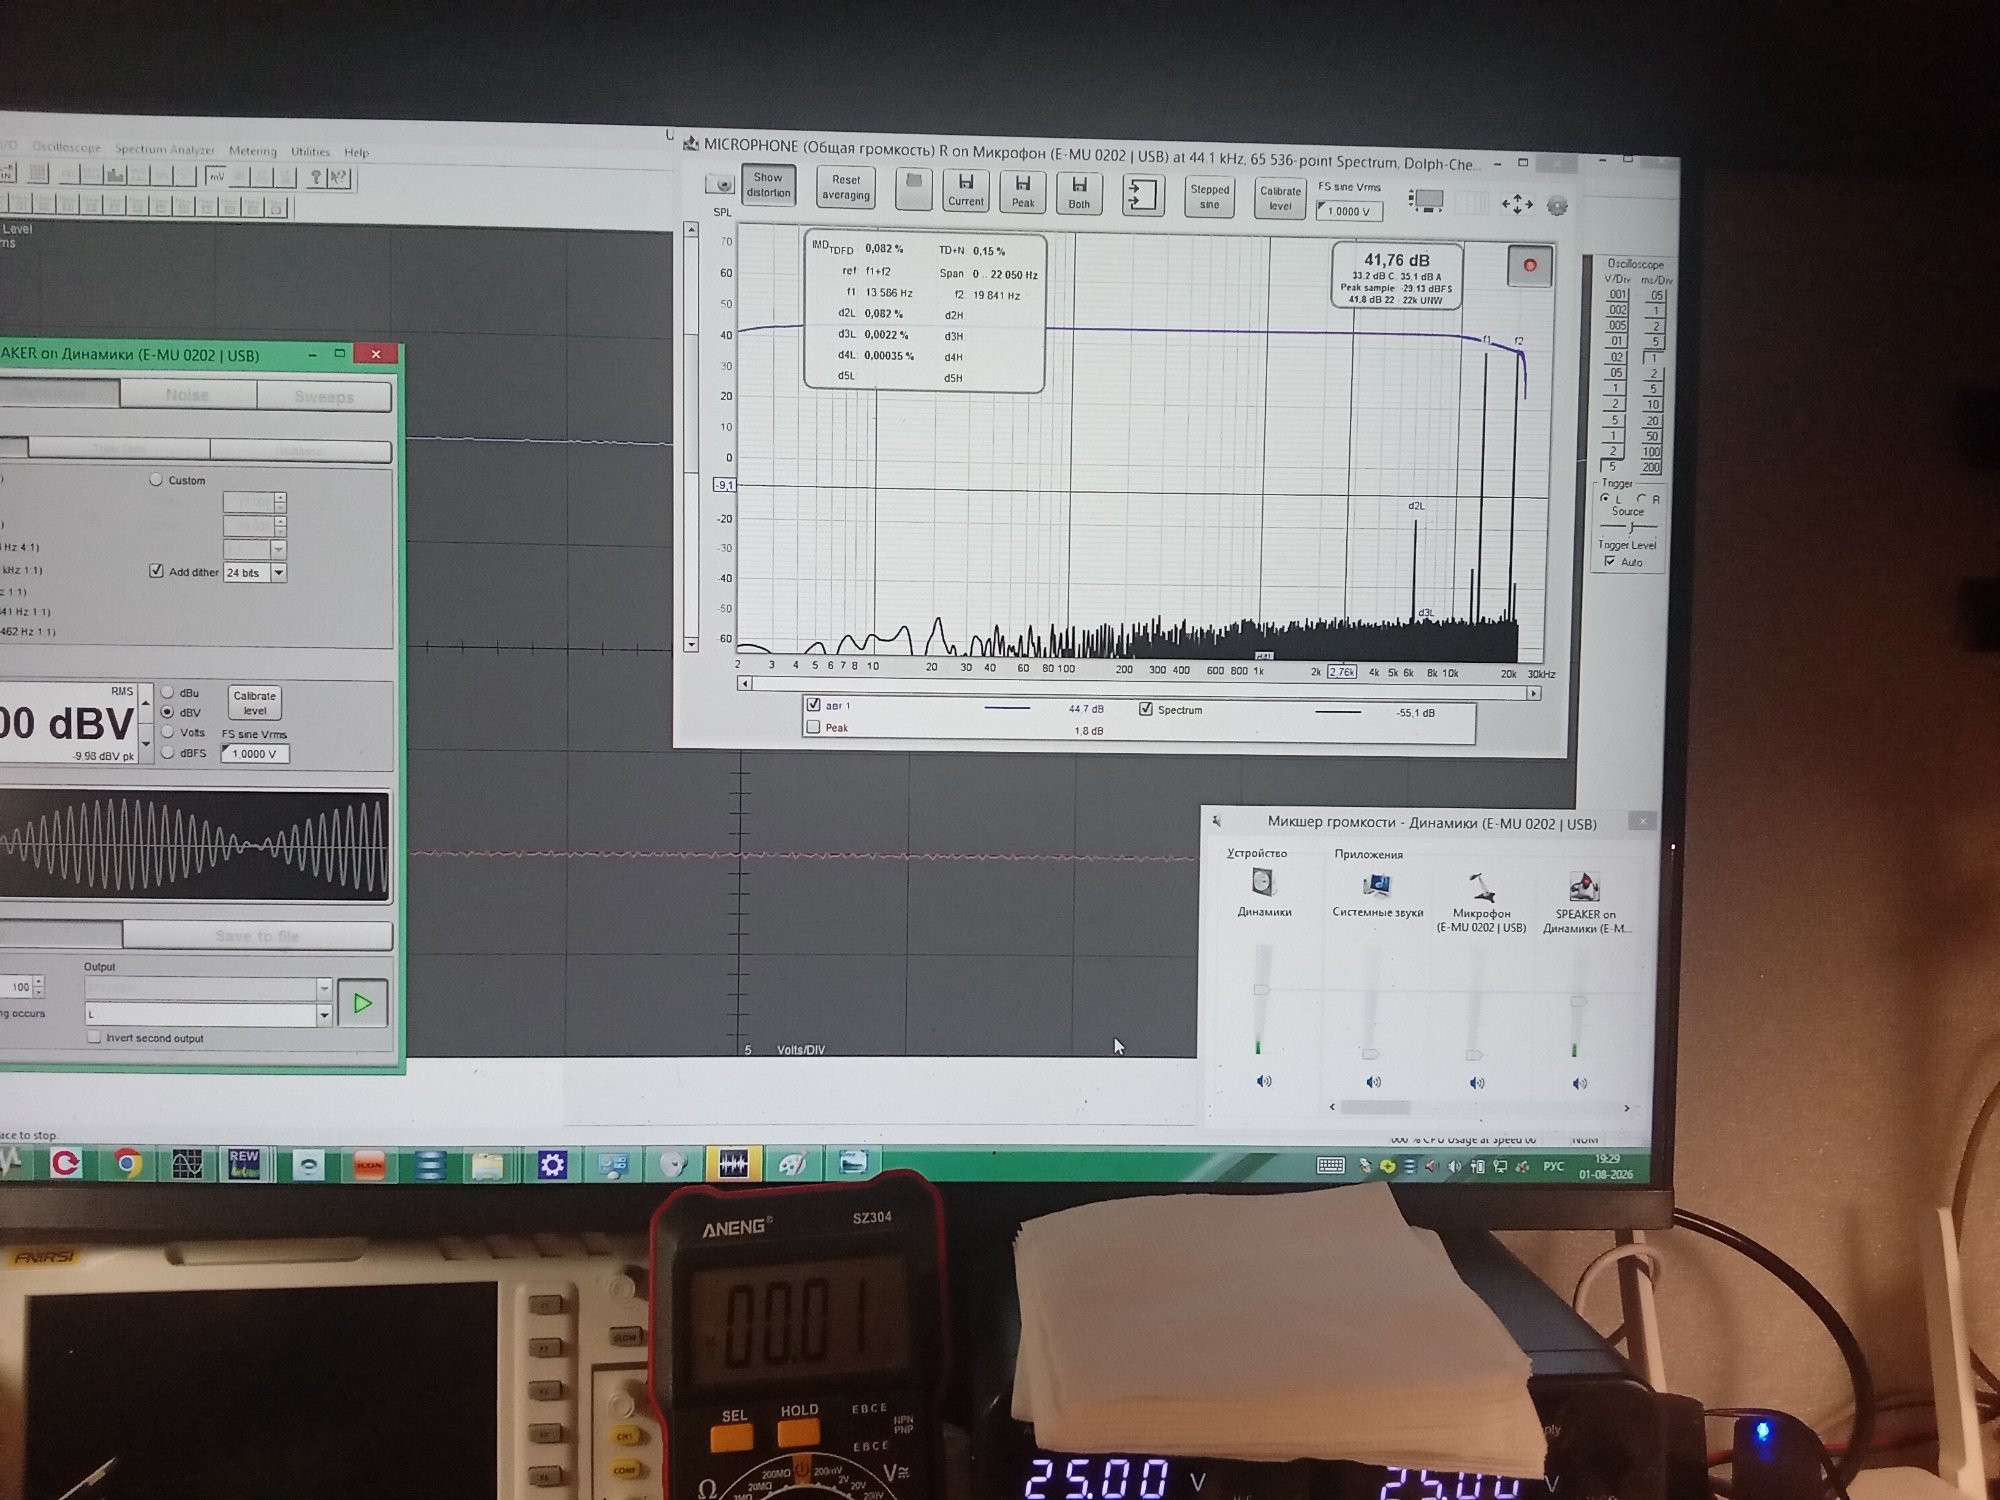
Task: Toggle the Show distortion button
Action: point(768,185)
